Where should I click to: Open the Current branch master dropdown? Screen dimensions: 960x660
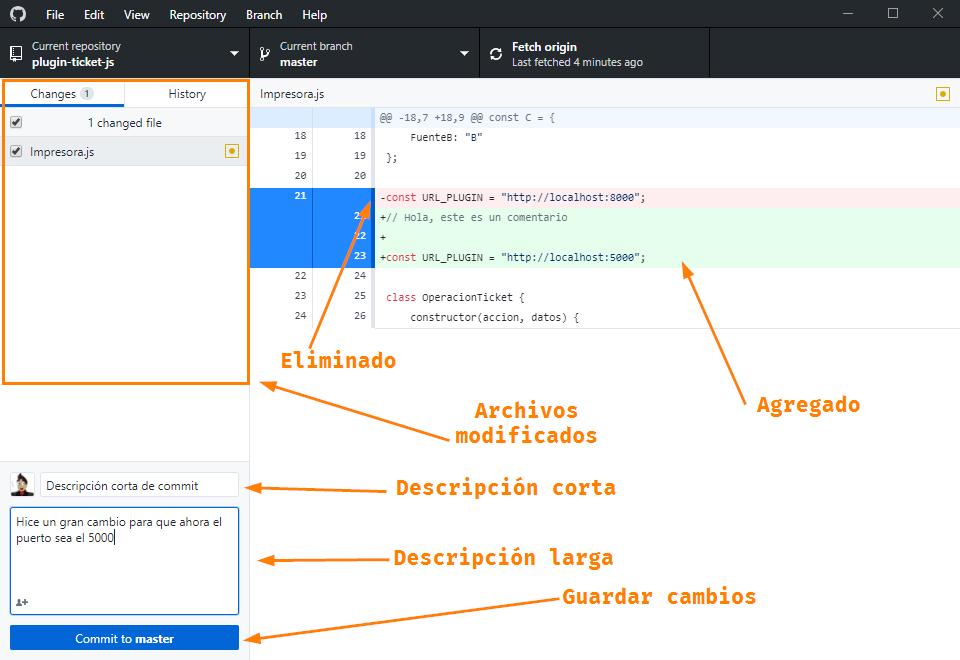[364, 54]
